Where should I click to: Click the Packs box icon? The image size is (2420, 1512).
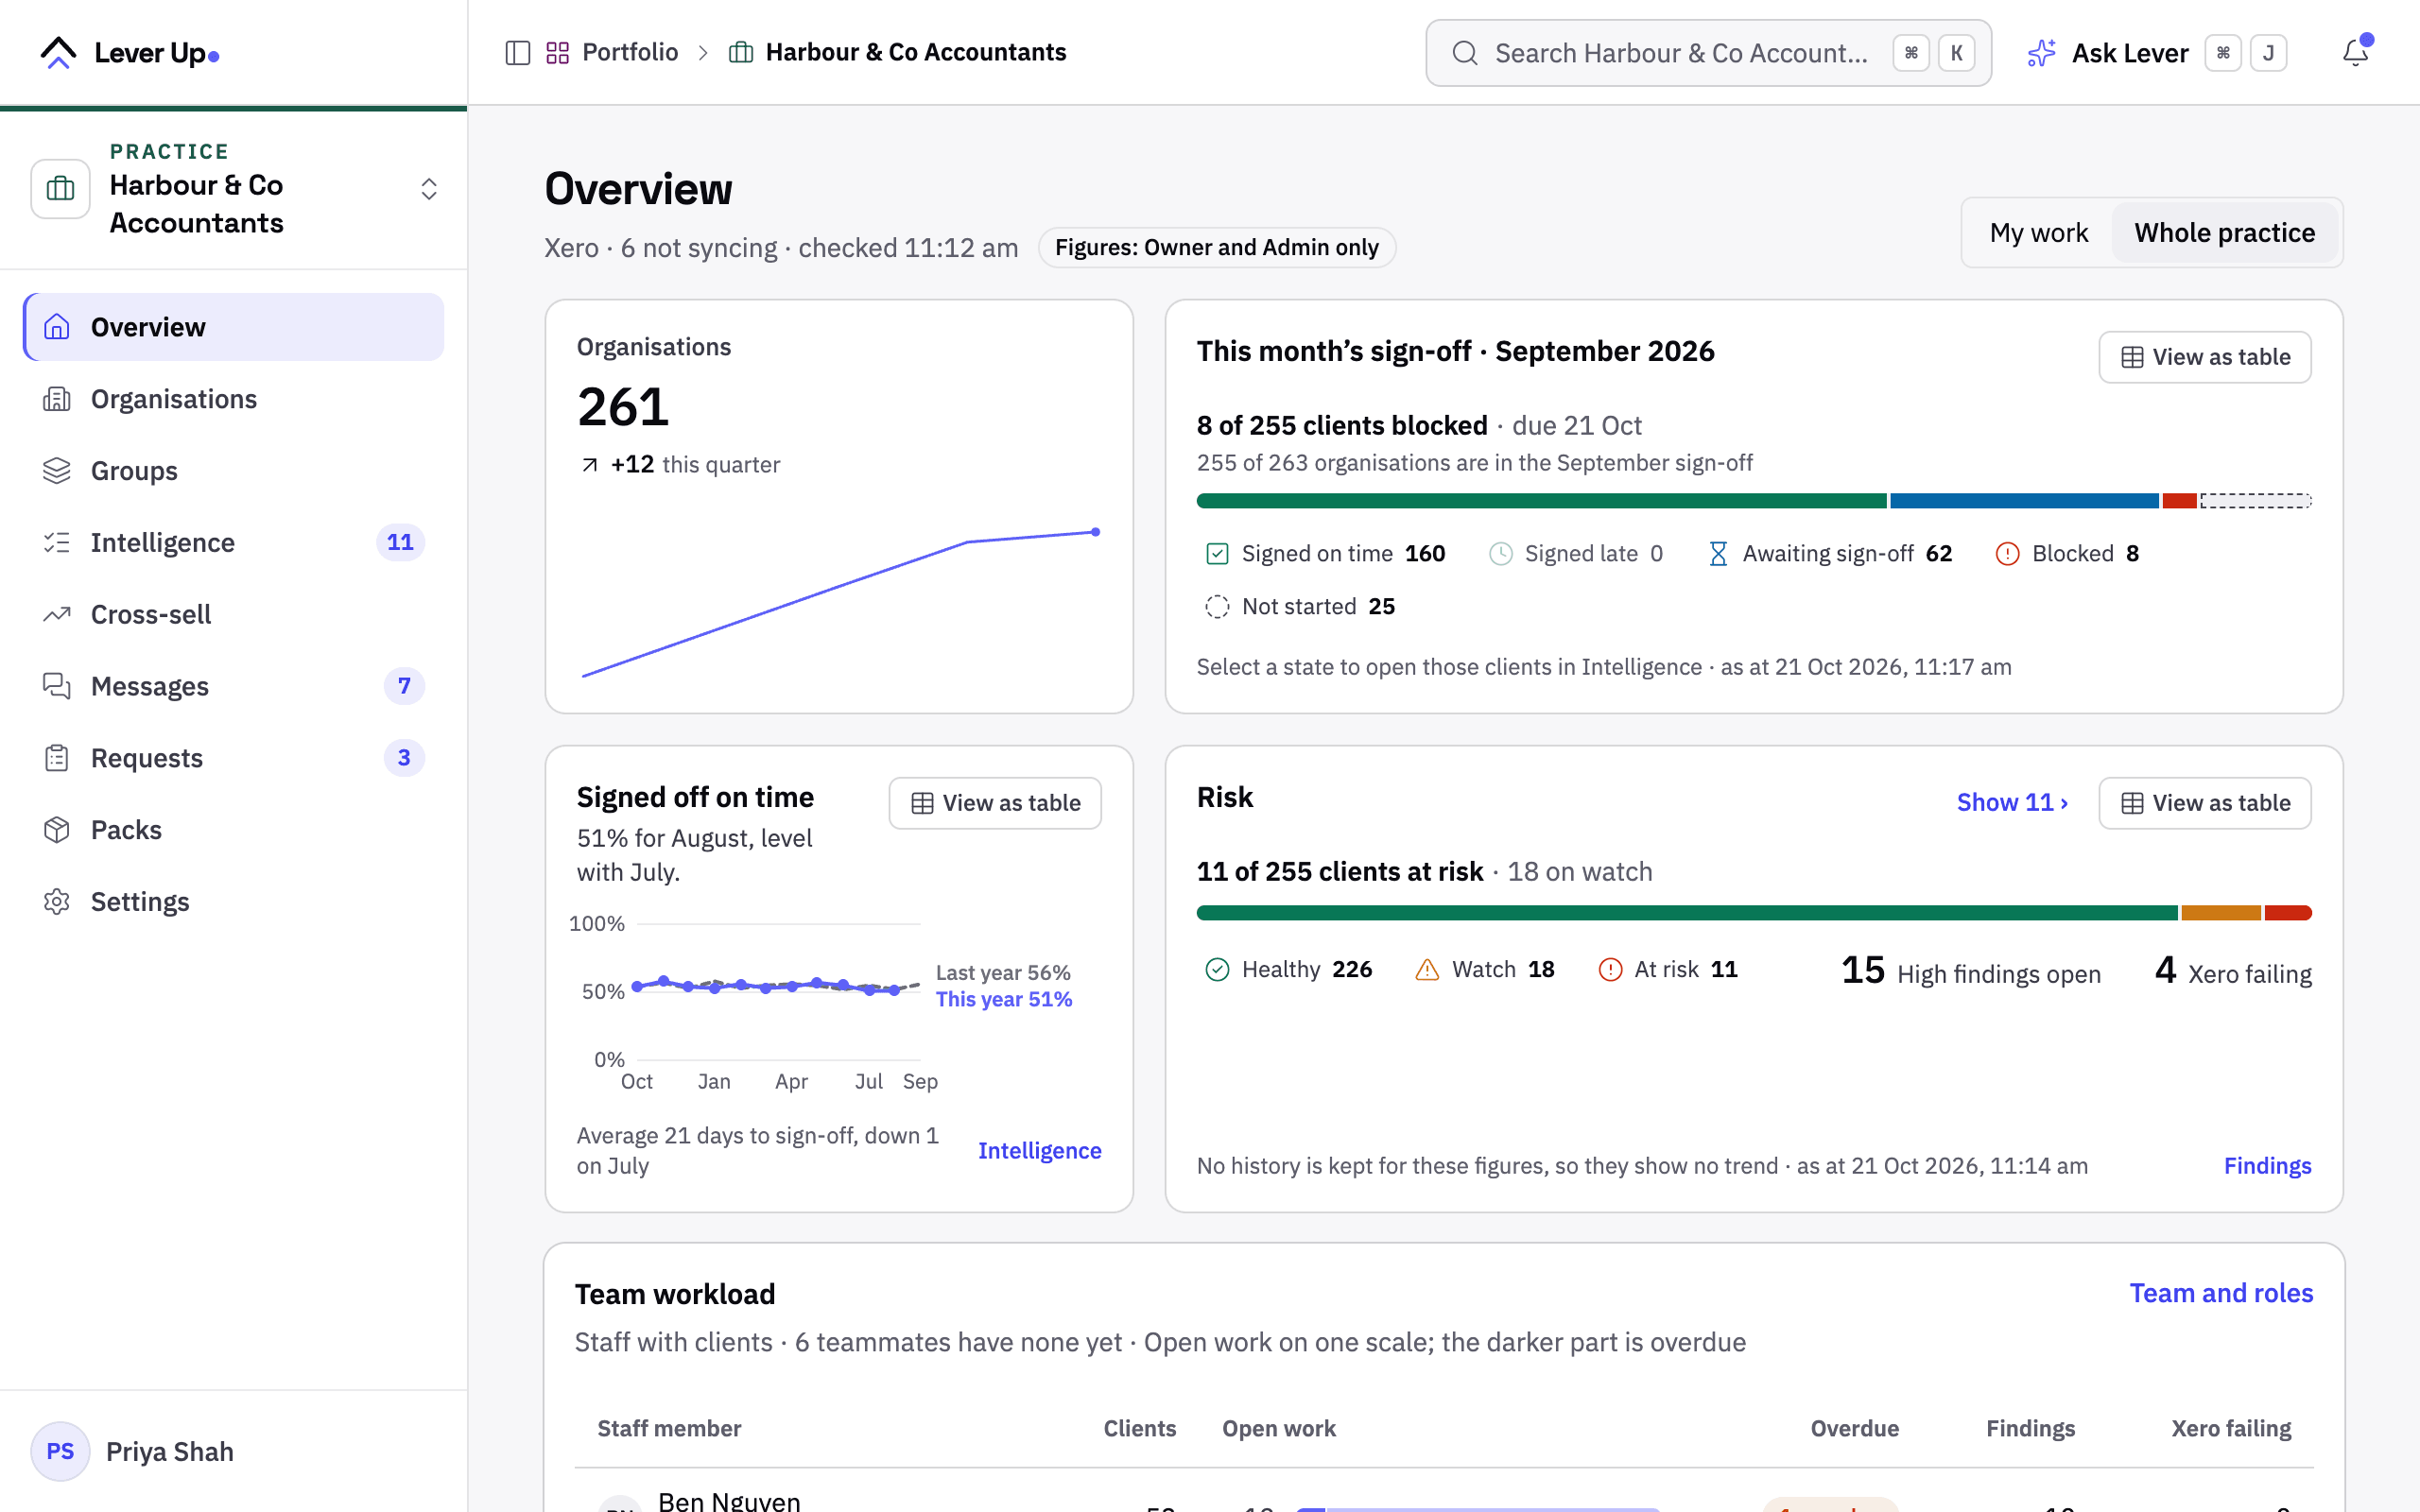point(57,830)
